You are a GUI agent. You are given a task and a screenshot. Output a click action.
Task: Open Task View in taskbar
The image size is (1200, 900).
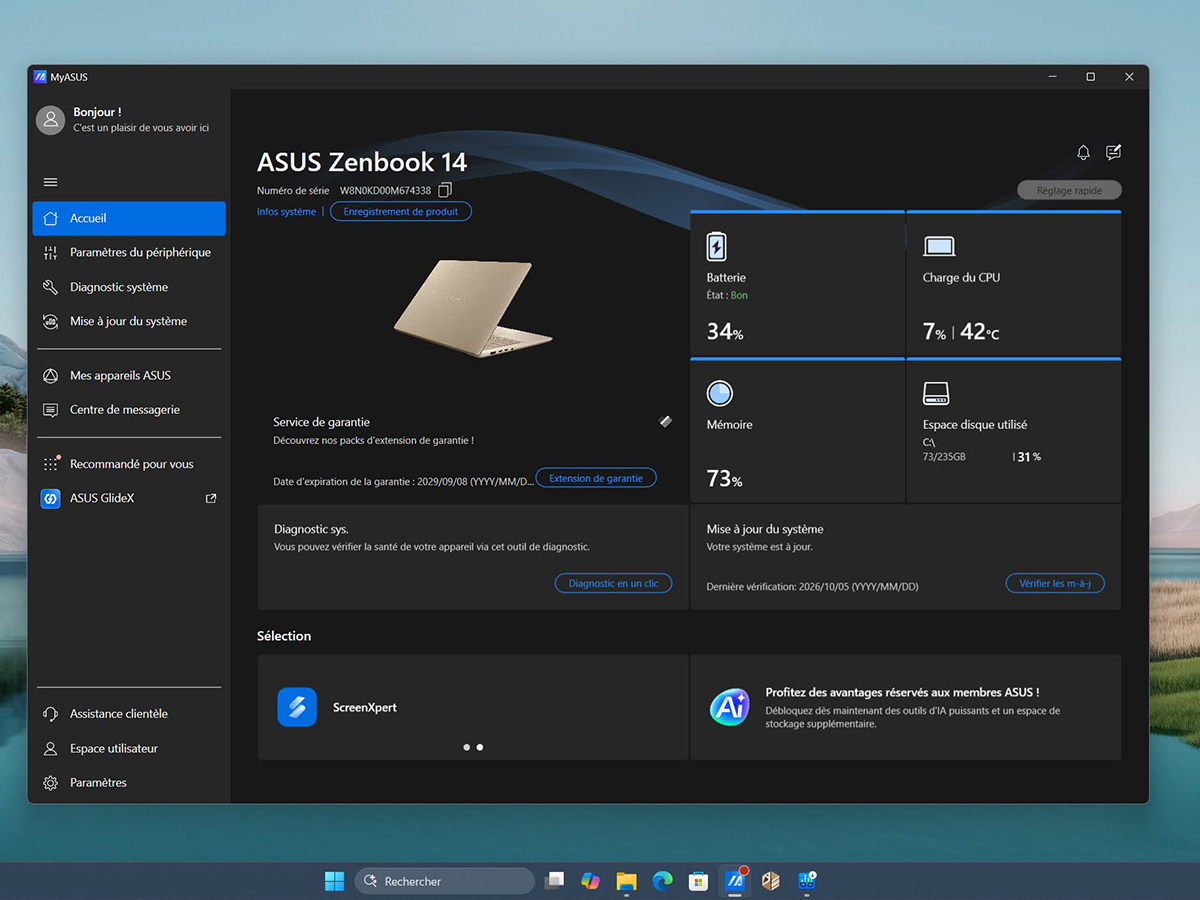coord(554,881)
